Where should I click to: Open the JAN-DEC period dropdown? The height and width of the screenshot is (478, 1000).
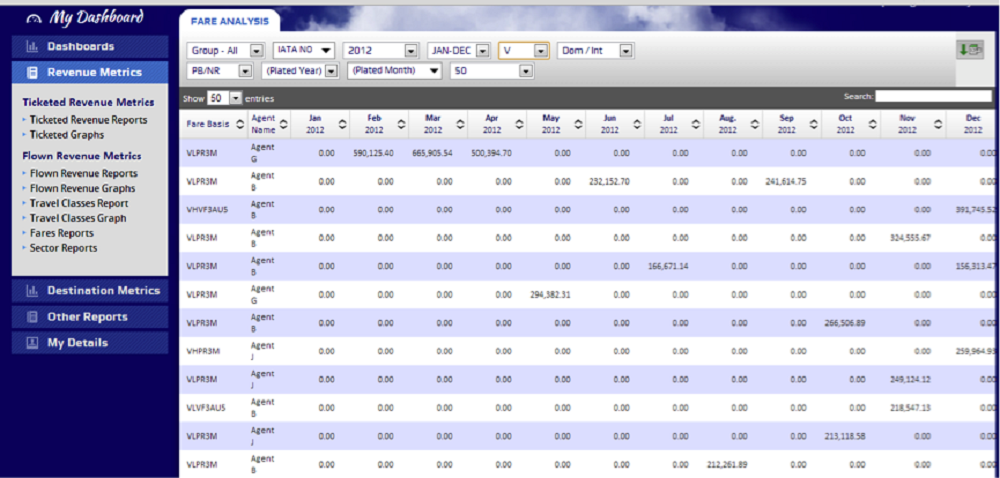481,50
